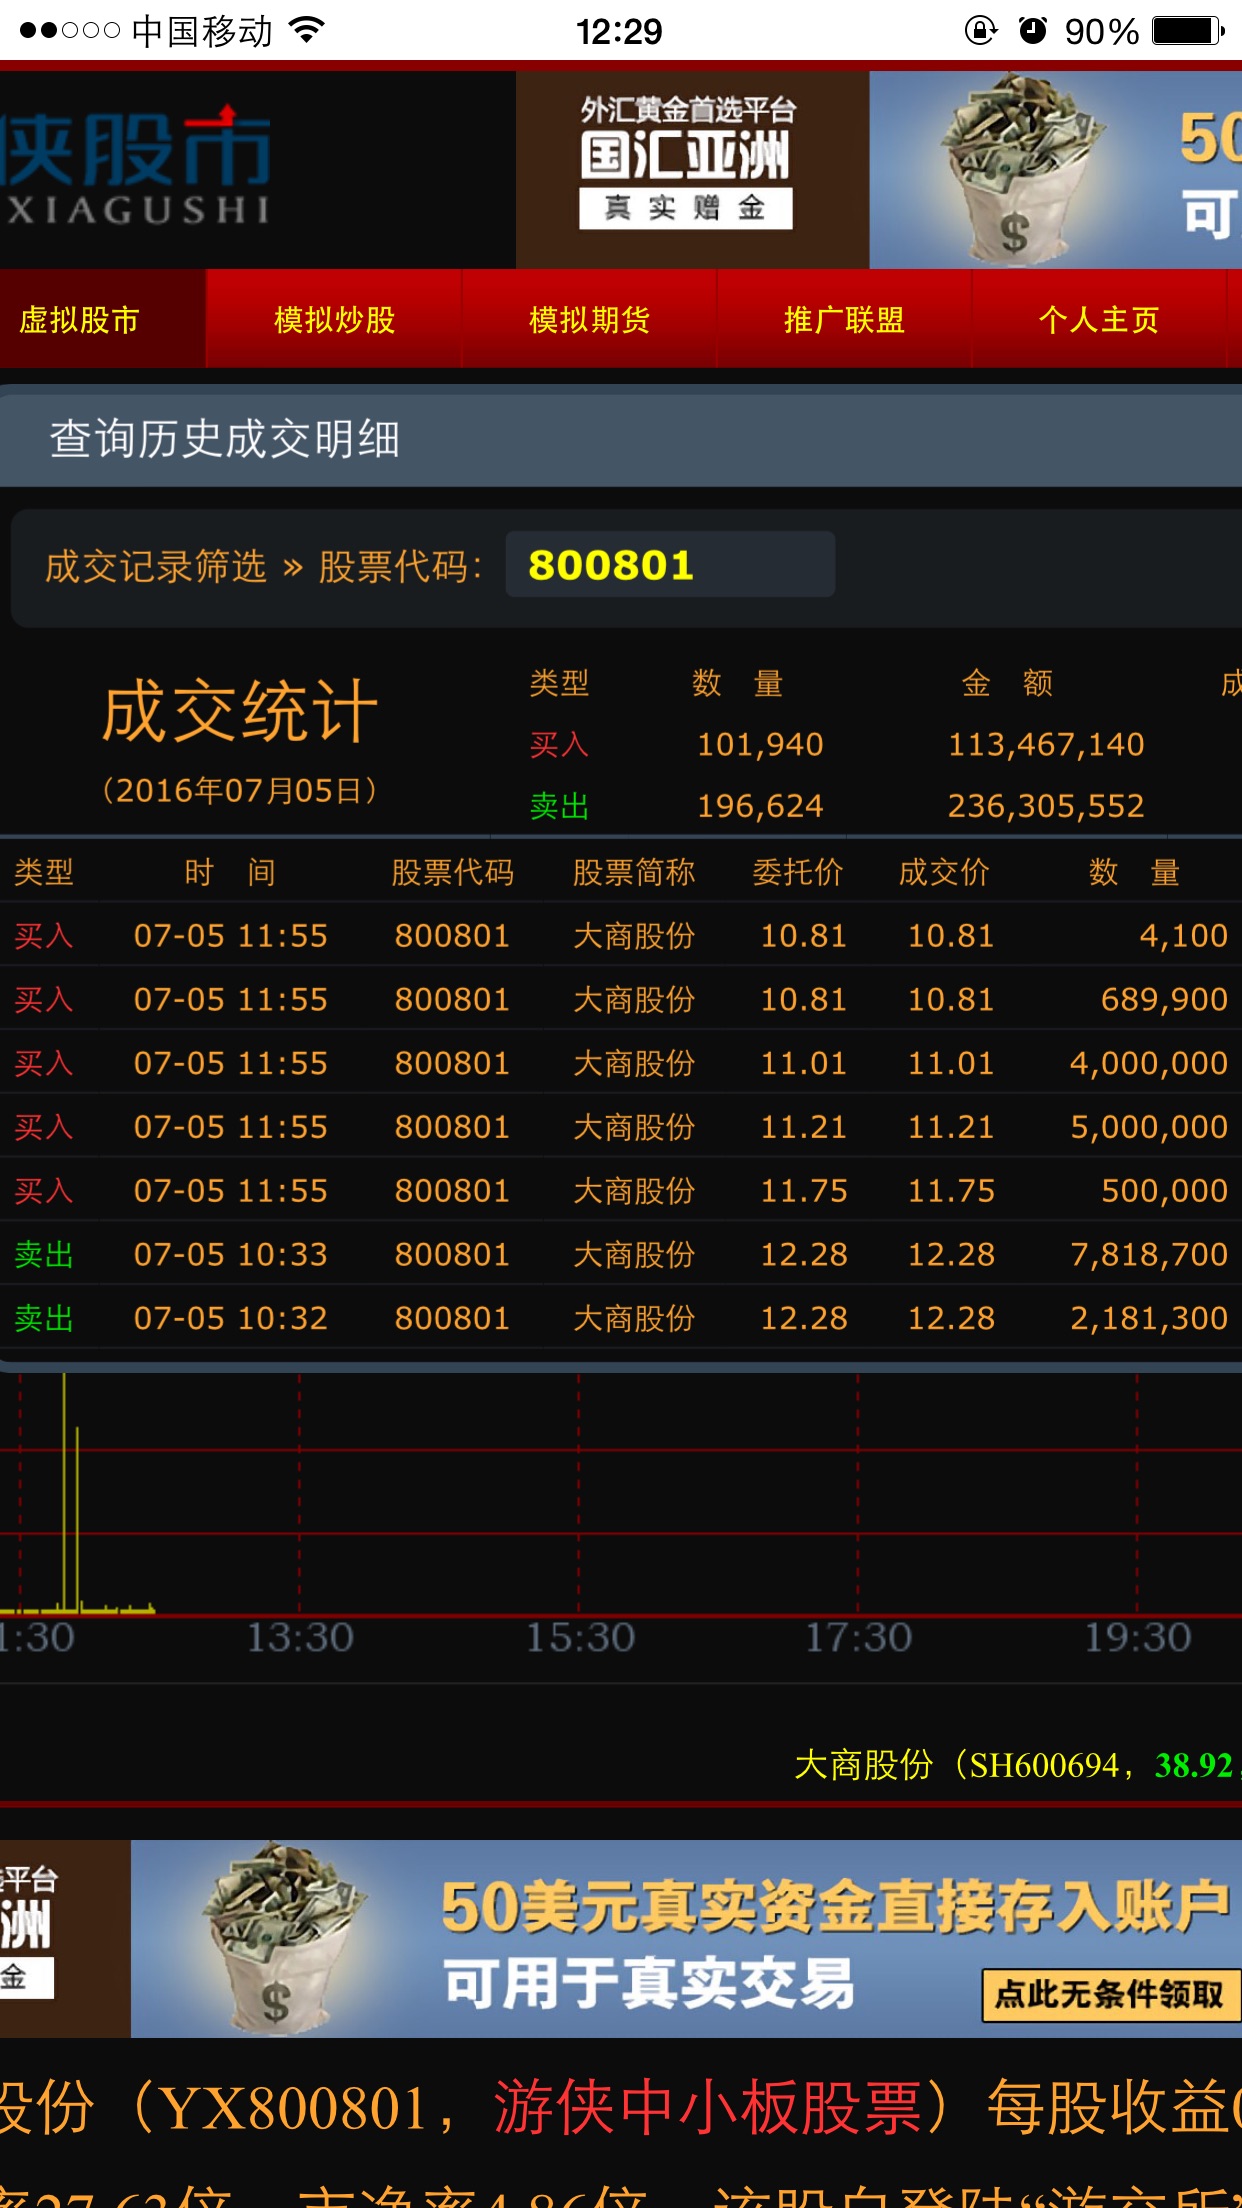Screen dimensions: 1242x2208
Task: Go to the 推广联盟 page
Action: point(844,320)
